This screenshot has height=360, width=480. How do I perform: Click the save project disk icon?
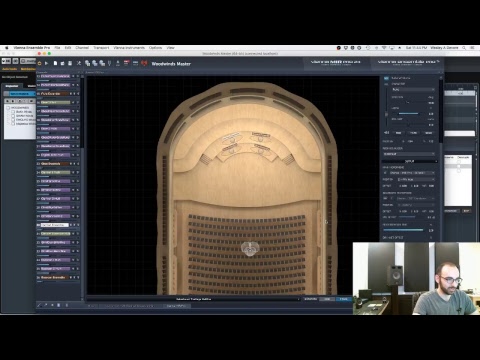click(70, 63)
